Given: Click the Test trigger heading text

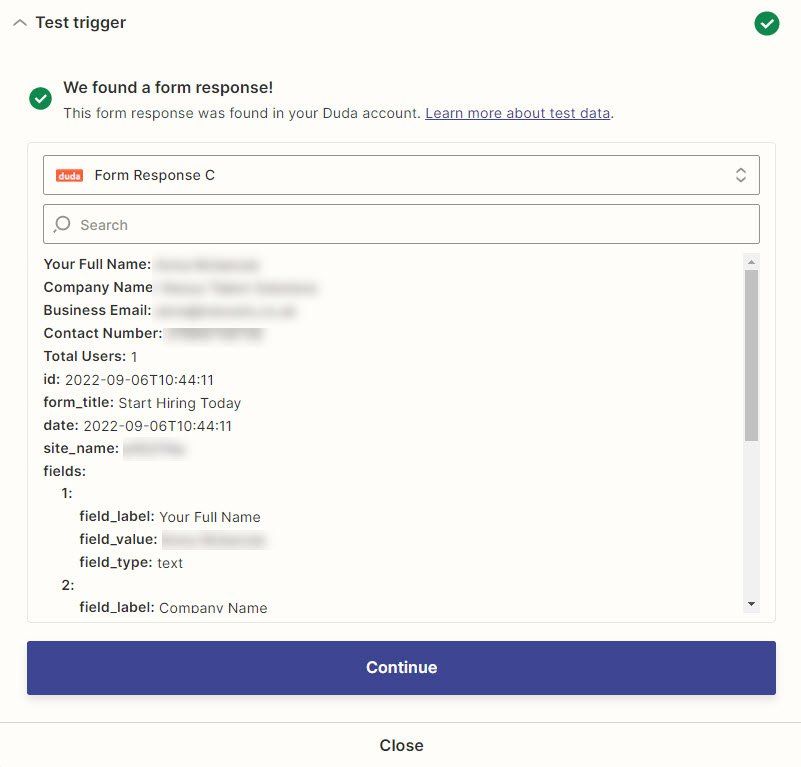Looking at the screenshot, I should tap(81, 22).
